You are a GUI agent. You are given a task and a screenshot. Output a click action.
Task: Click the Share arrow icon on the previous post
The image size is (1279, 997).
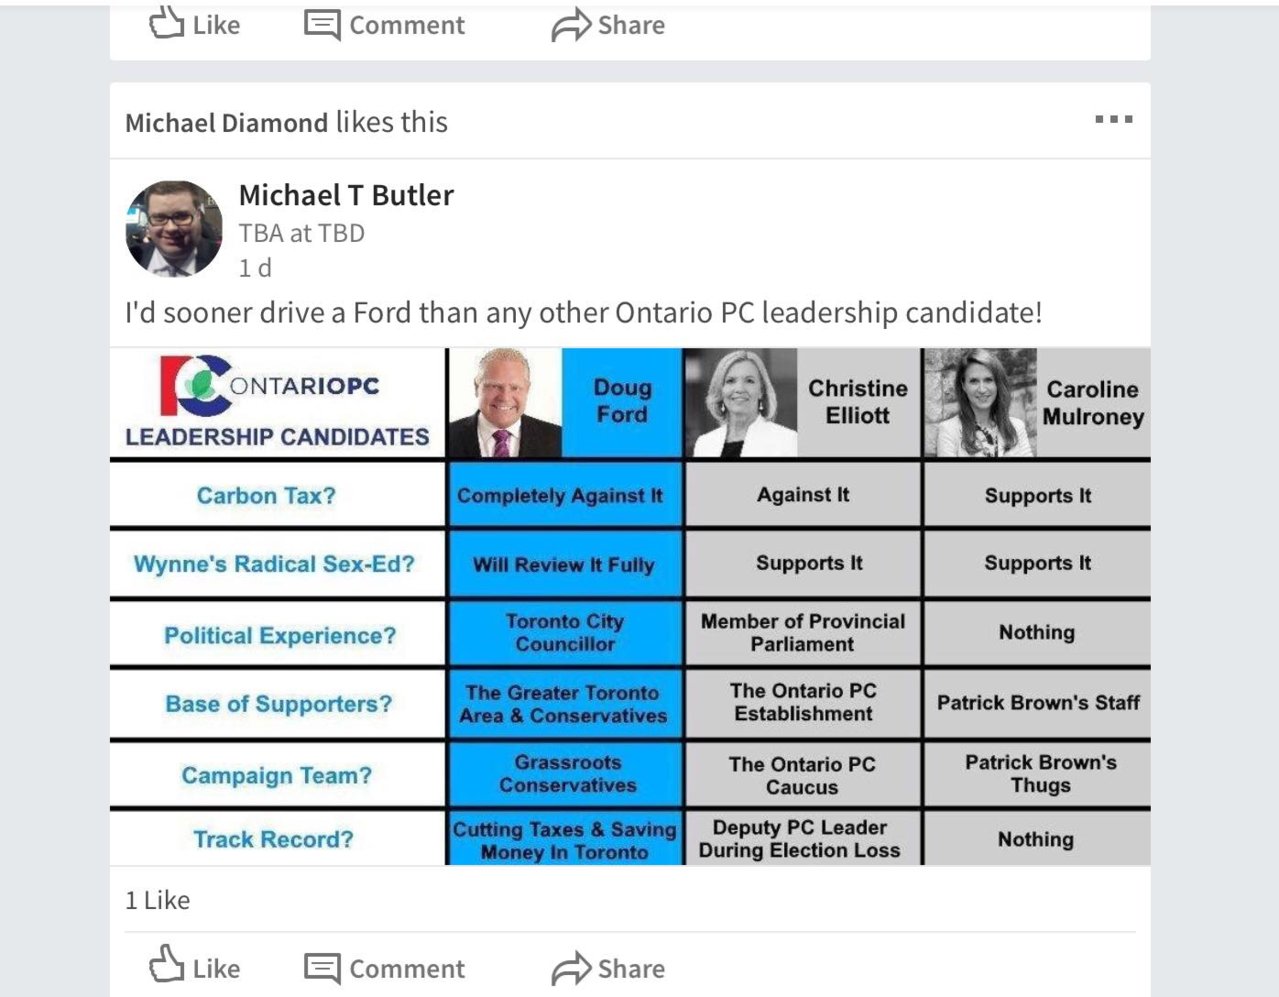pyautogui.click(x=571, y=25)
